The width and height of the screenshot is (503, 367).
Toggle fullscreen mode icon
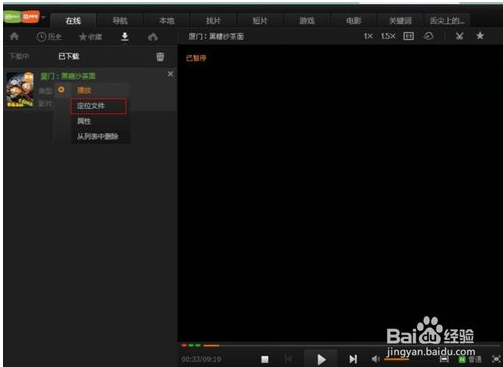[496, 359]
